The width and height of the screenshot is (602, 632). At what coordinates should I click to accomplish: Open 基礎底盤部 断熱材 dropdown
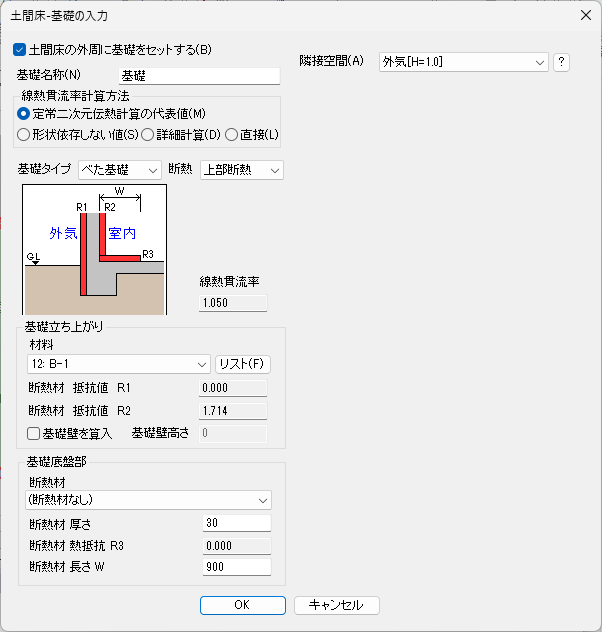pyautogui.click(x=148, y=500)
